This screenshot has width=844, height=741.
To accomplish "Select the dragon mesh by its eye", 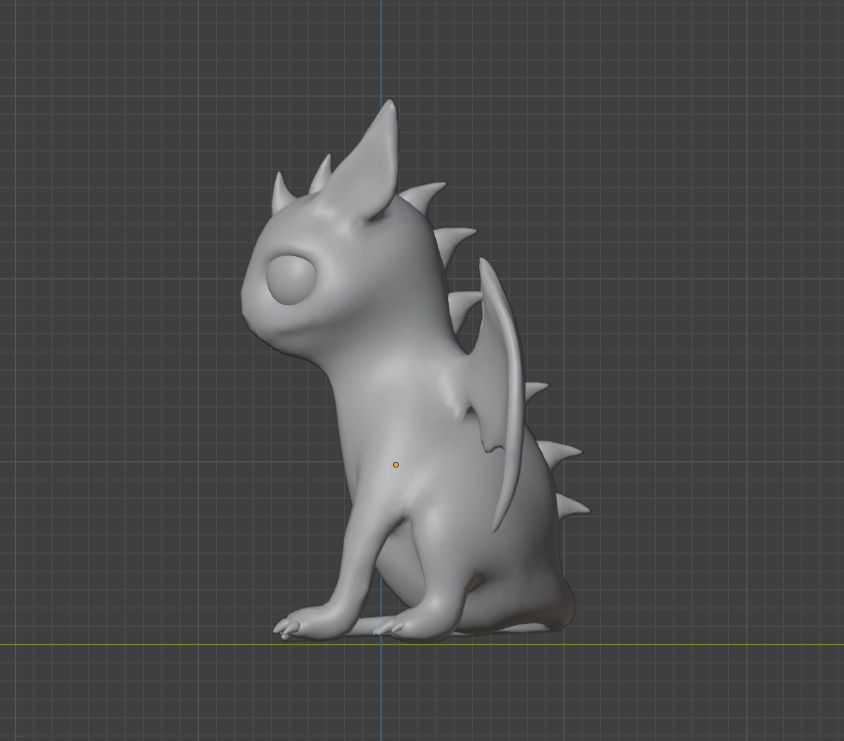I will 290,279.
